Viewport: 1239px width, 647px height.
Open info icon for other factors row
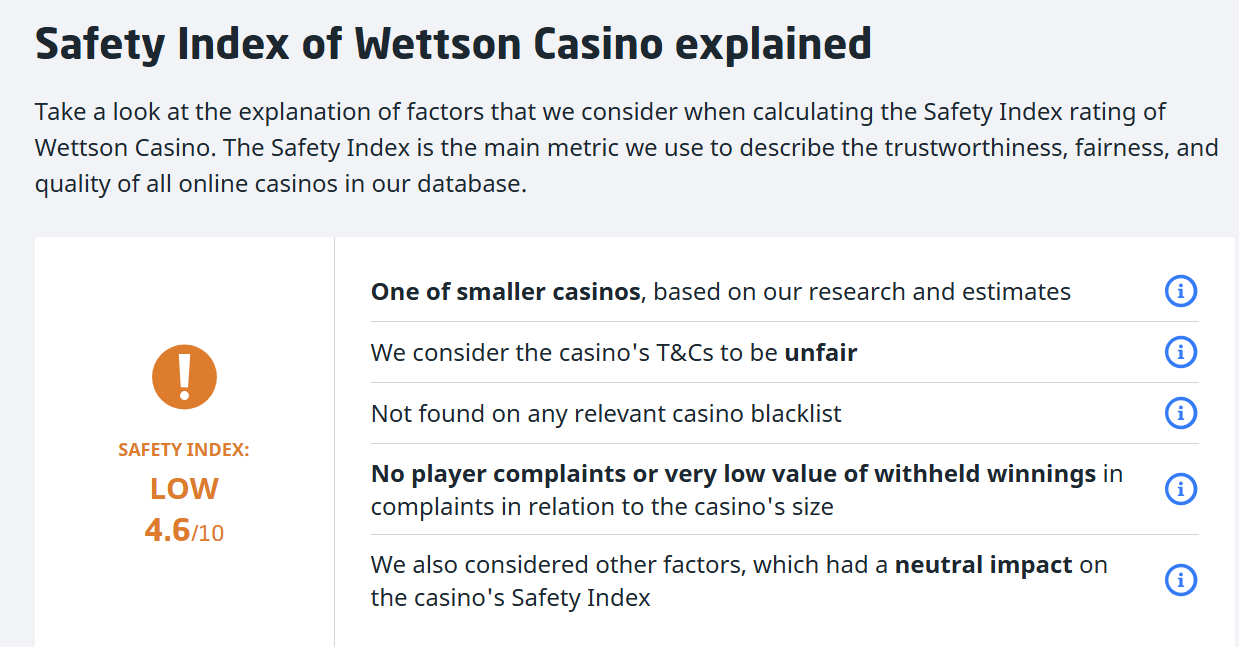tap(1180, 580)
